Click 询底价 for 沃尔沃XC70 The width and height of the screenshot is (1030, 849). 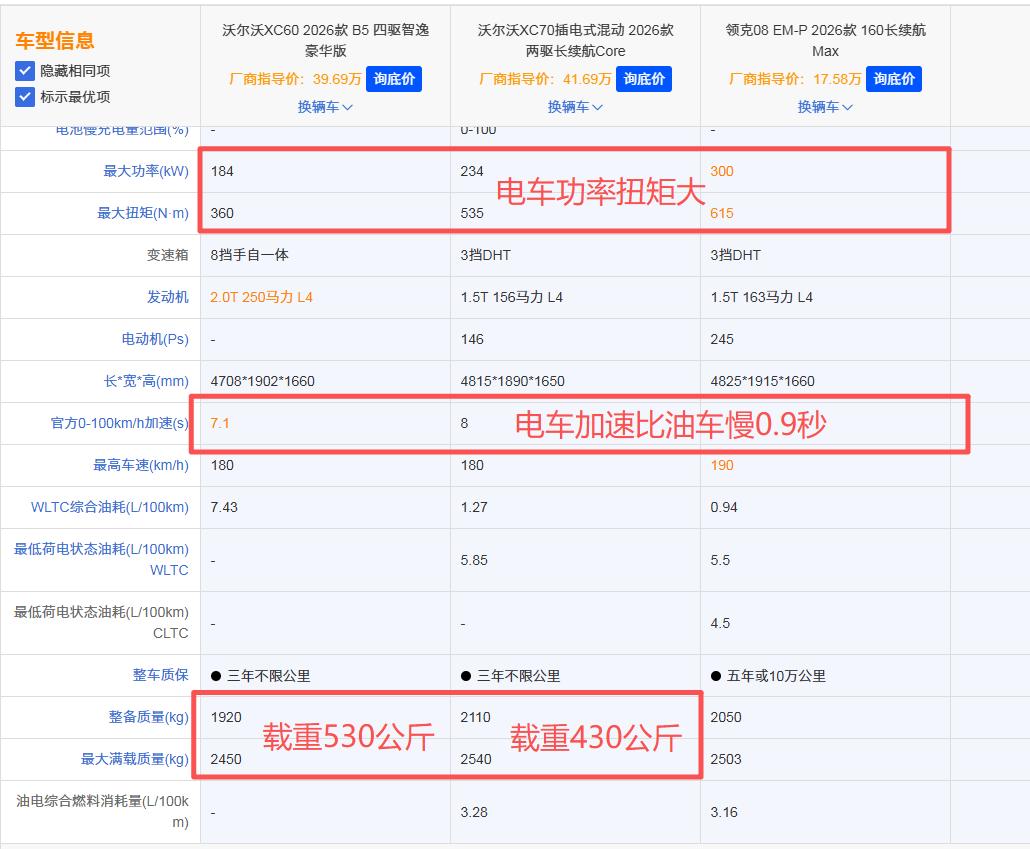coord(644,79)
